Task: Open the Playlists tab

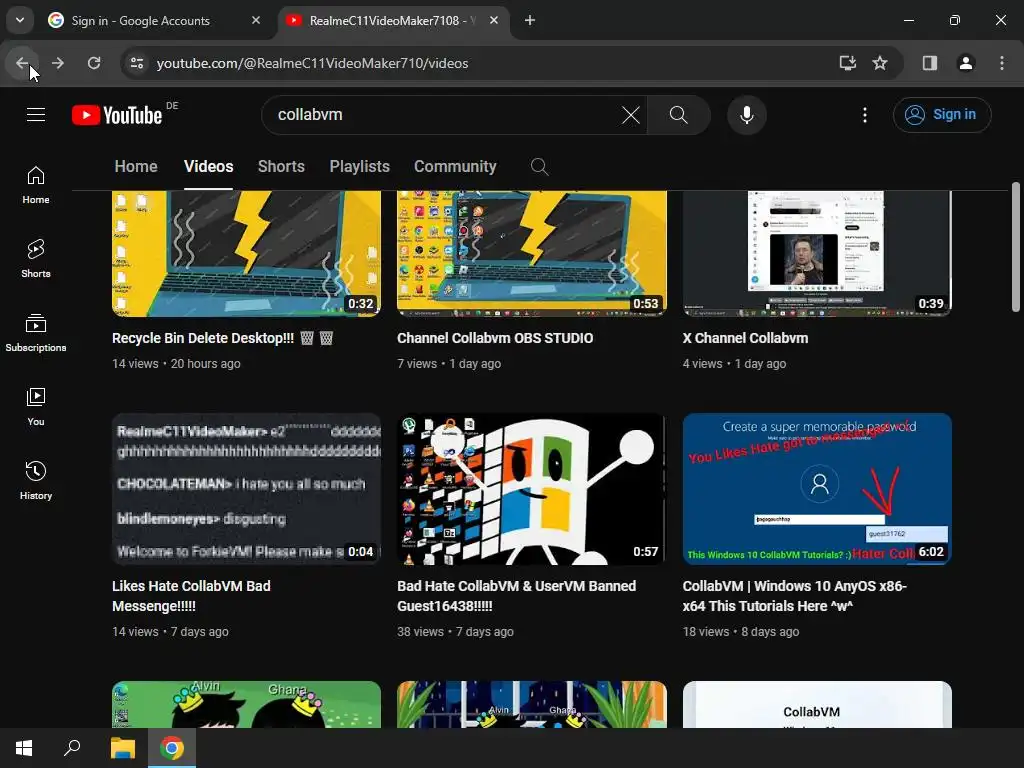Action: point(359,167)
